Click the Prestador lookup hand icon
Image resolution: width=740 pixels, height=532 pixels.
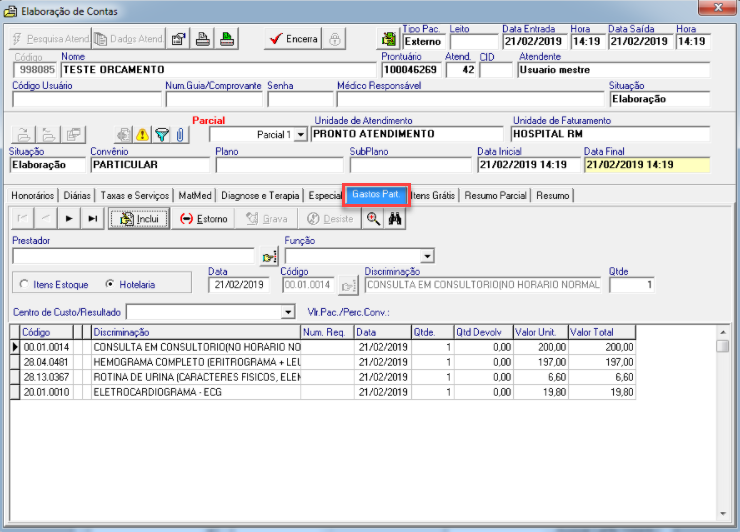tap(269, 257)
